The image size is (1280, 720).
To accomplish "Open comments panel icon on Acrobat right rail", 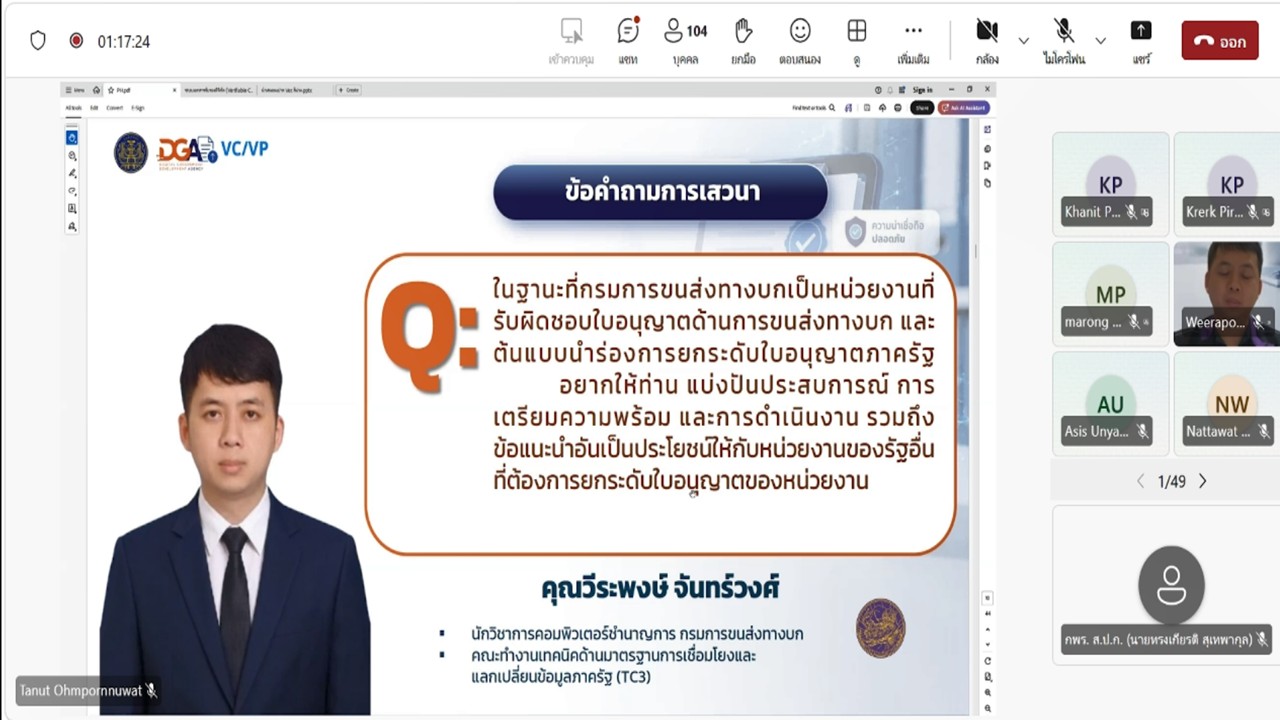I will [x=987, y=149].
